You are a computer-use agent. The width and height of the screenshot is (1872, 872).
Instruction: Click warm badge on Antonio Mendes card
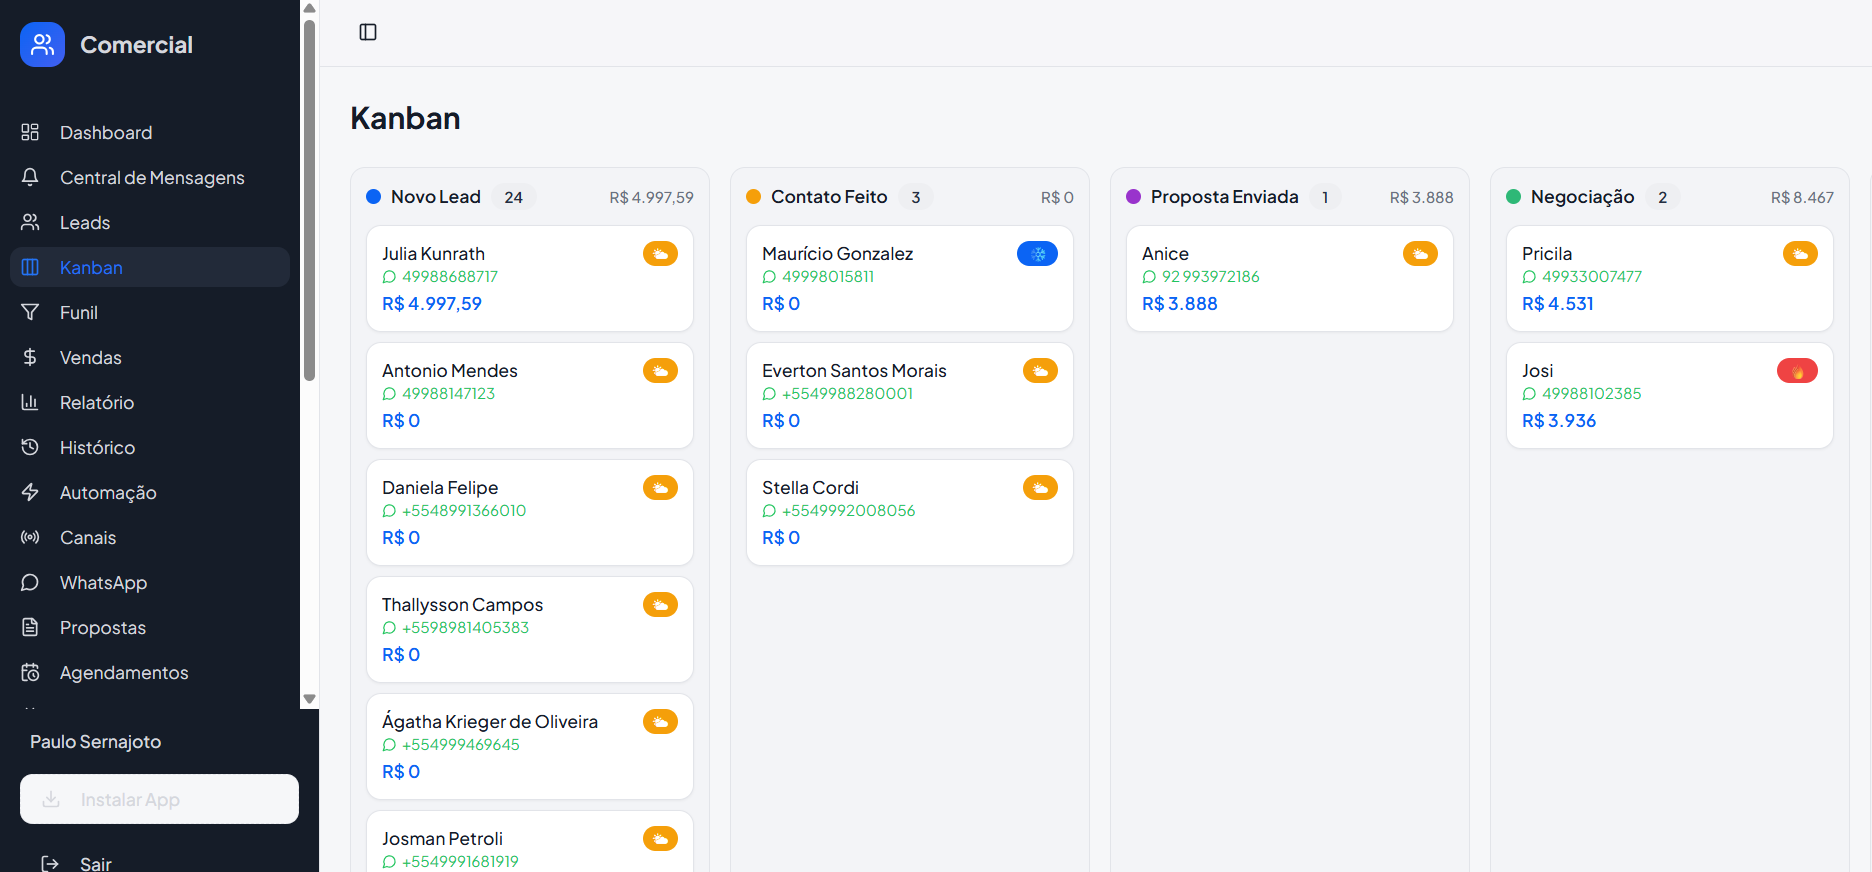(660, 371)
